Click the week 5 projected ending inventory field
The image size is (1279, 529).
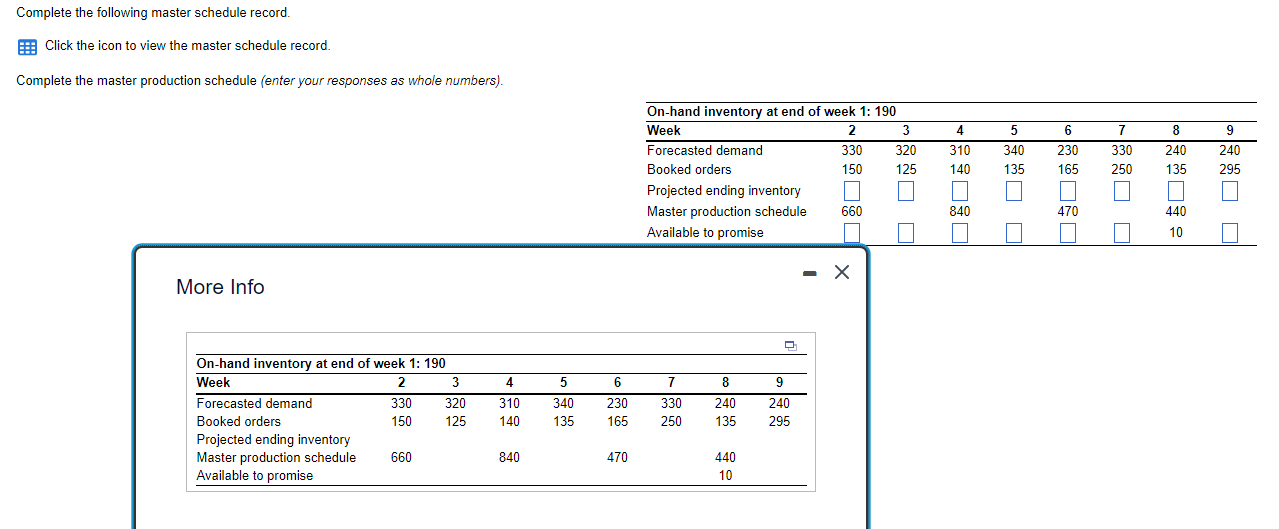point(1014,191)
